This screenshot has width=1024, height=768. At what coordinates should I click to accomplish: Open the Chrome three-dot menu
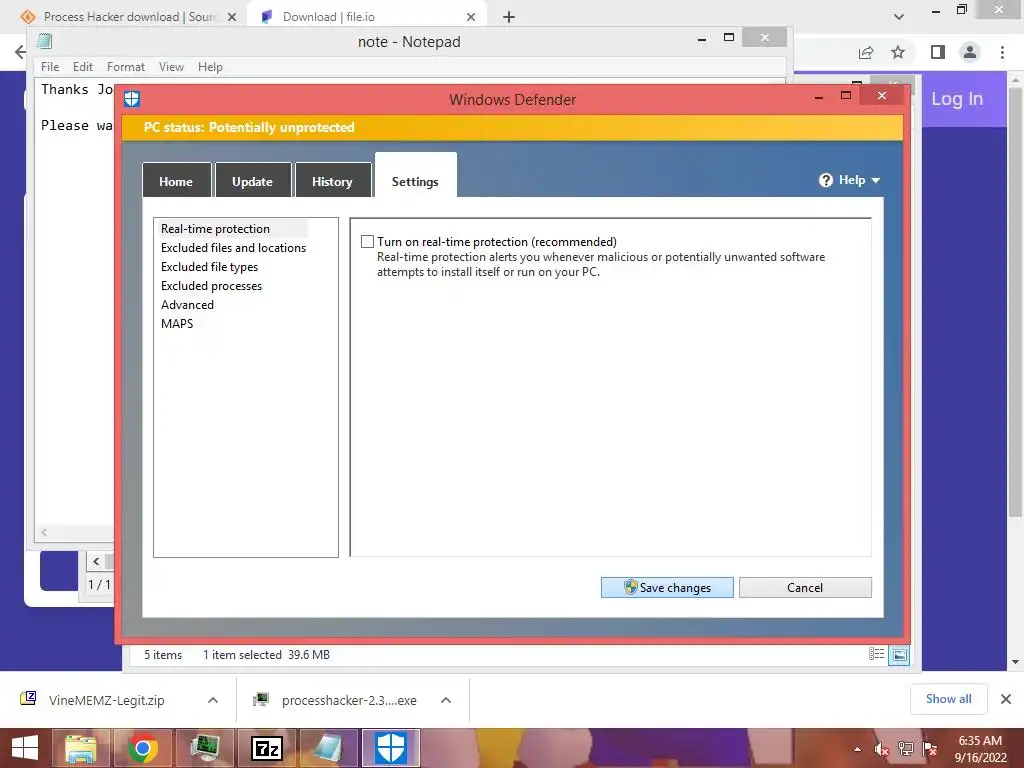coord(1002,52)
